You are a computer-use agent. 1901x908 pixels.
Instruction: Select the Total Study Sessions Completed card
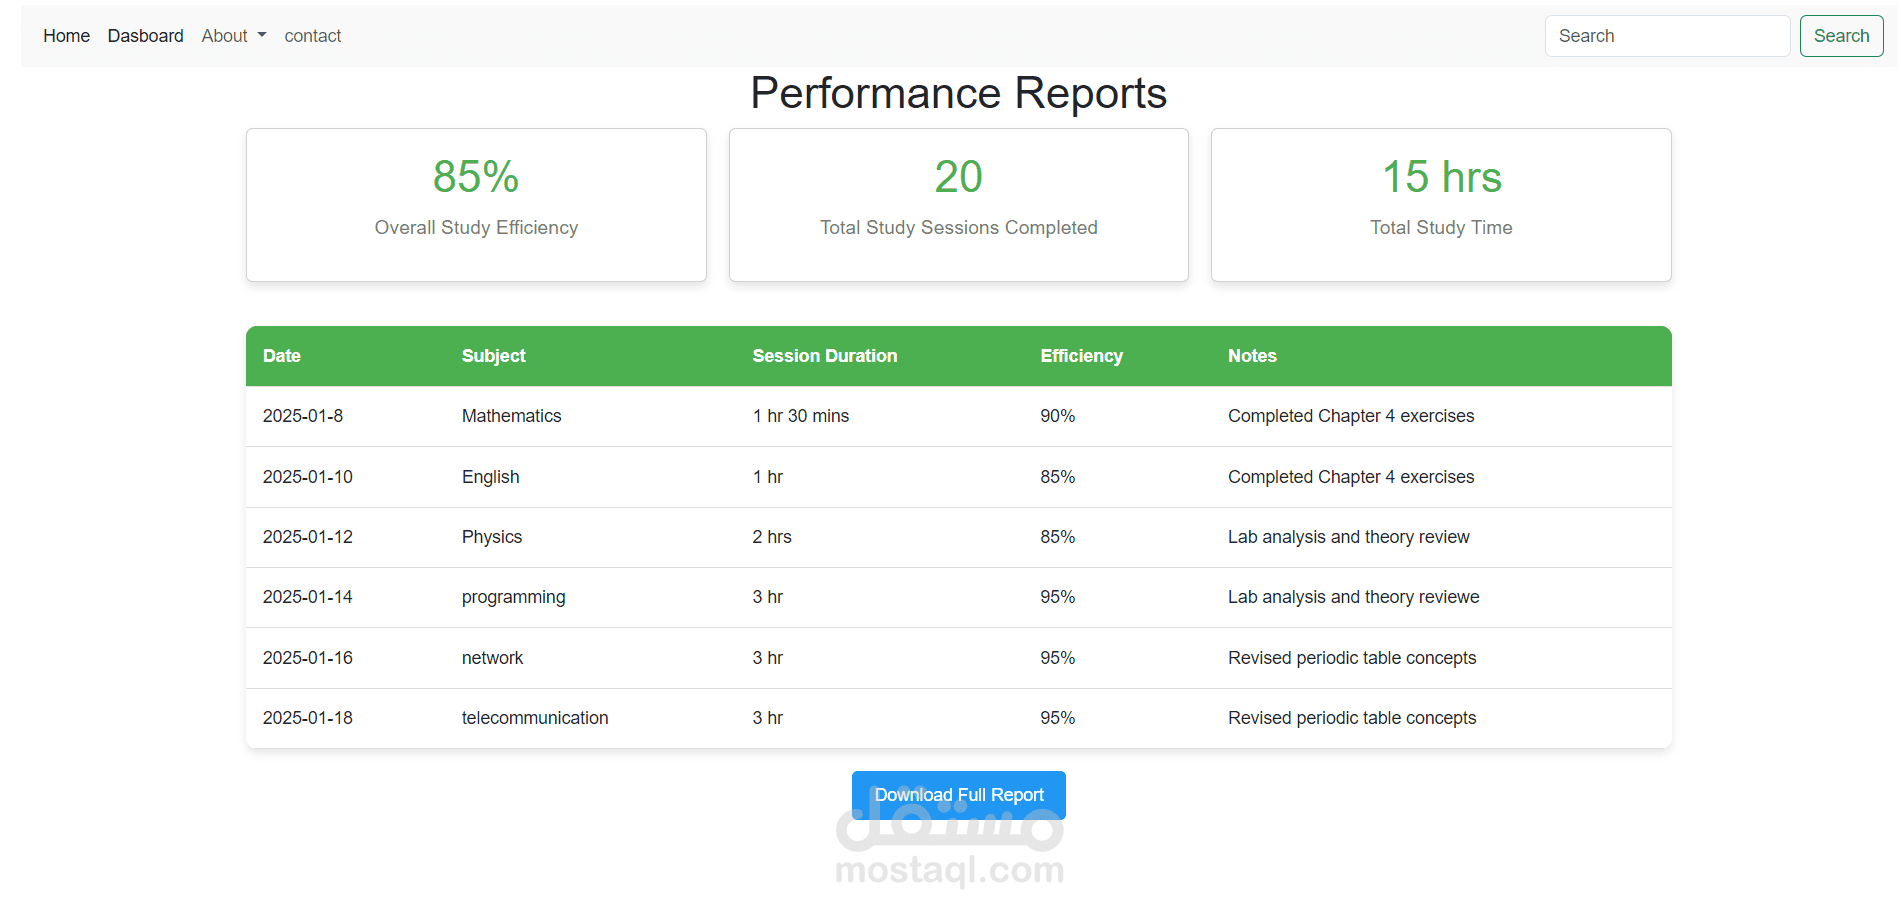pos(958,204)
